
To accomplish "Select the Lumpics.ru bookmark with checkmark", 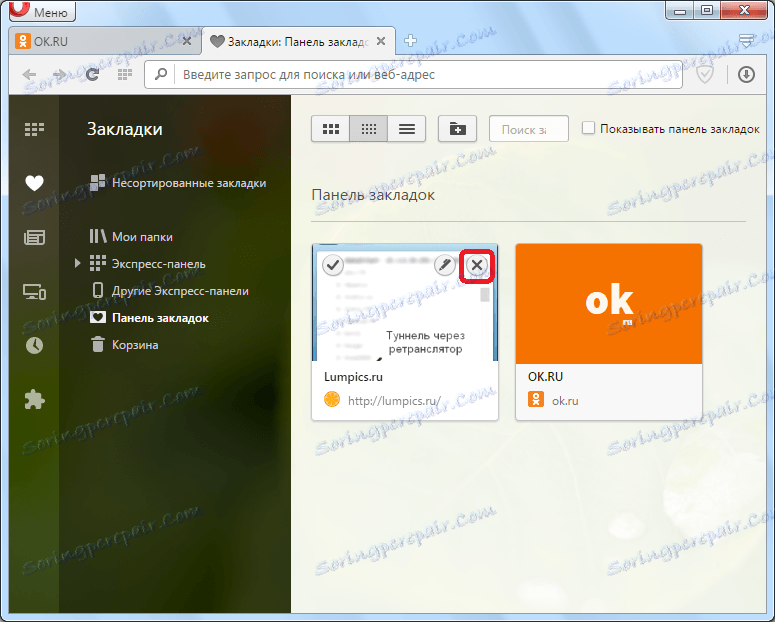I will (x=333, y=265).
